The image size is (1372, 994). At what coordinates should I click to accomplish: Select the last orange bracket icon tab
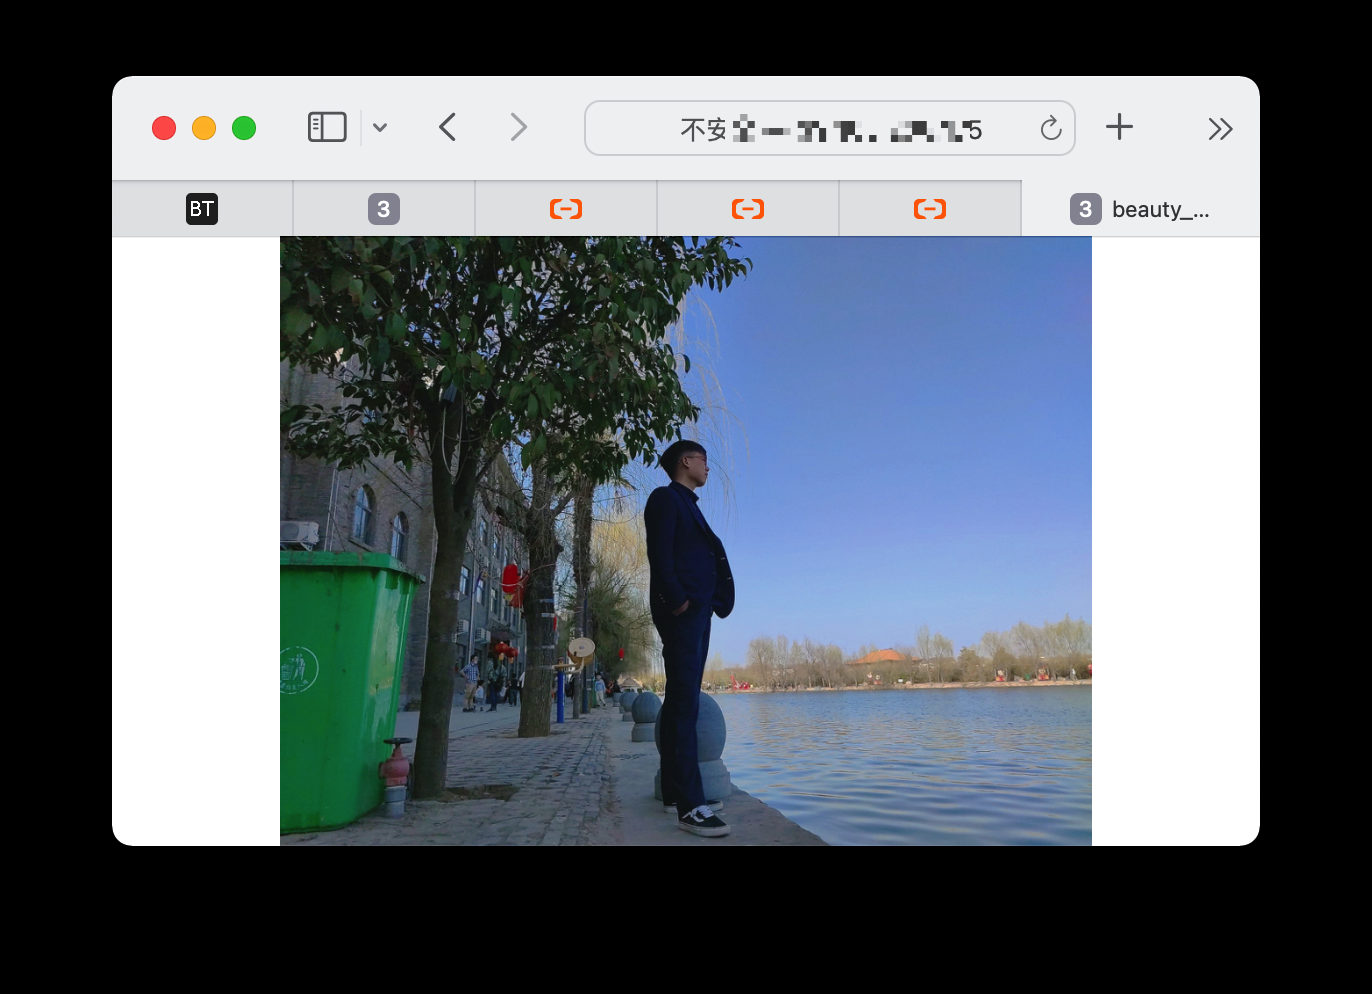[930, 209]
